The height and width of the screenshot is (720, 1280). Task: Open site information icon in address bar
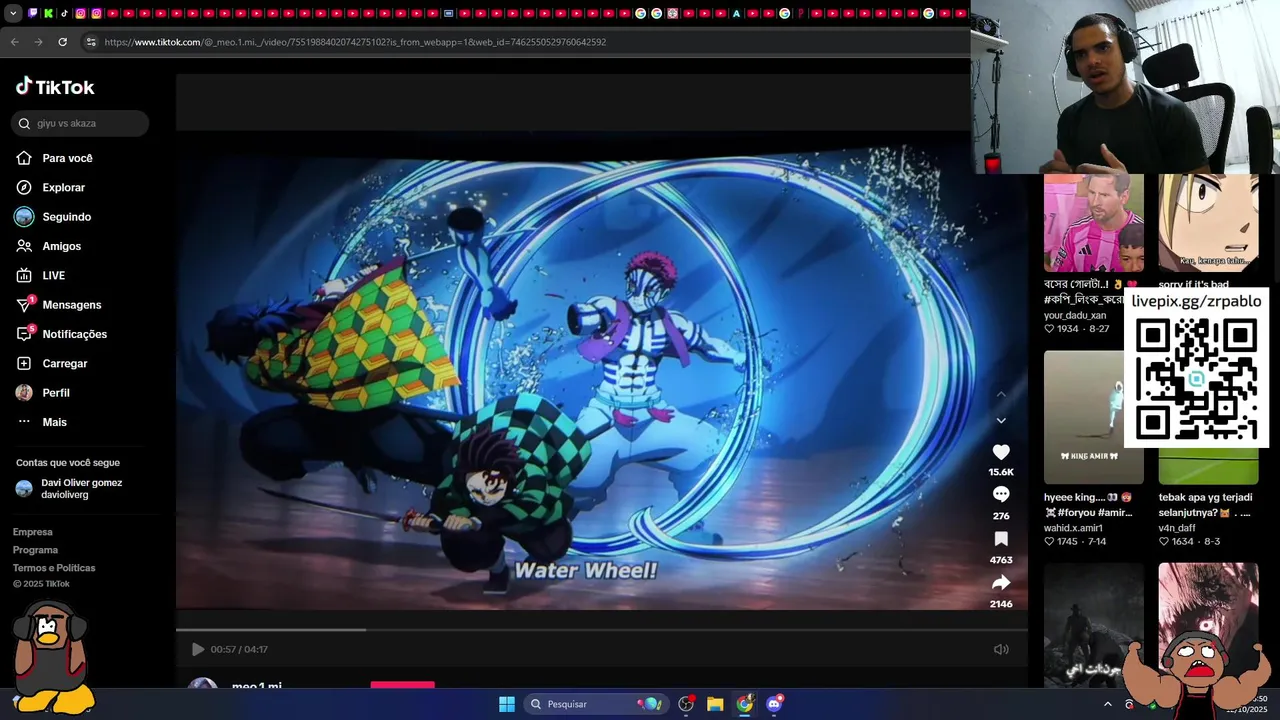tap(91, 42)
